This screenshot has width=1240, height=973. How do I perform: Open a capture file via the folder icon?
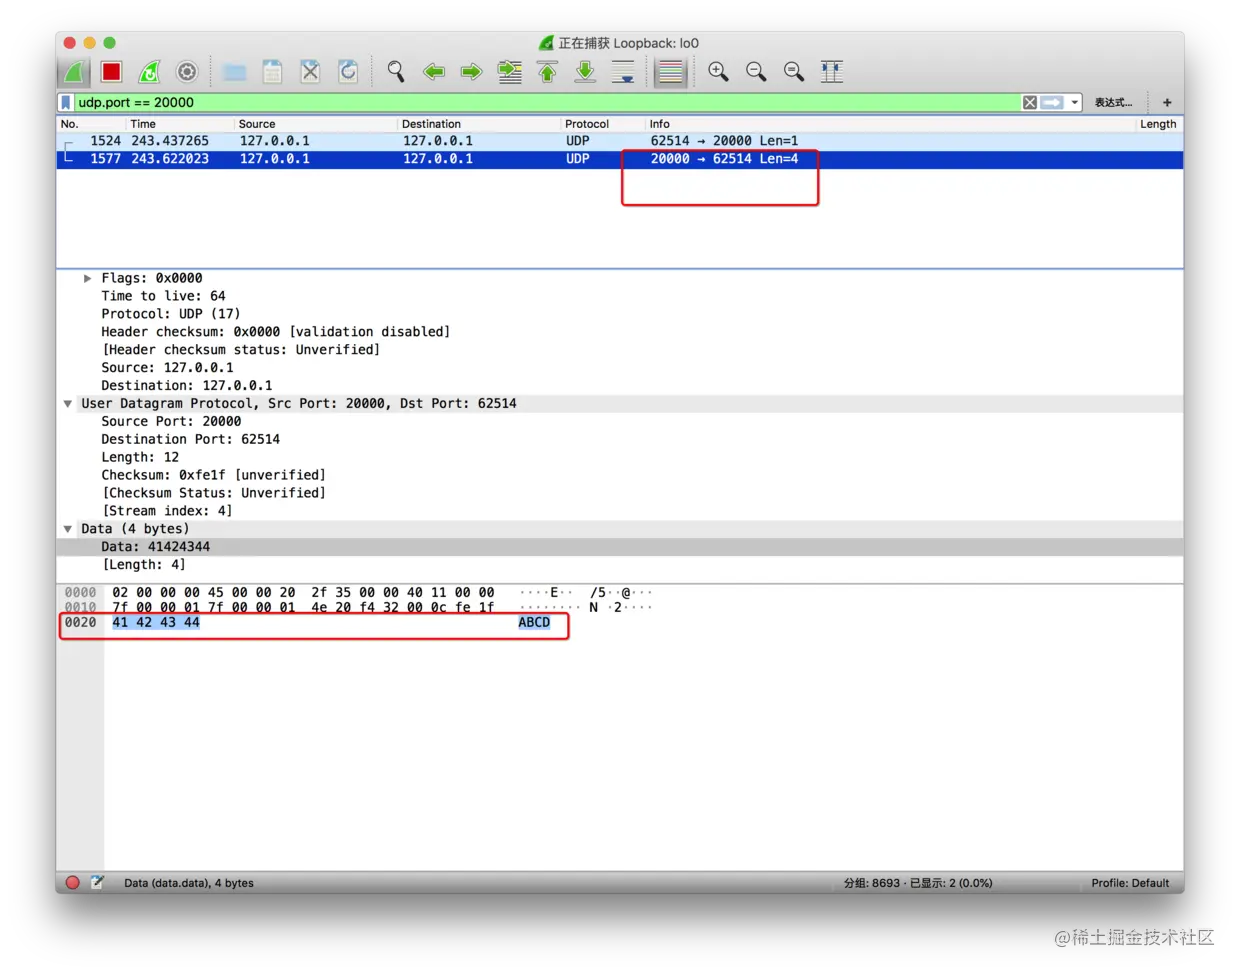(235, 72)
